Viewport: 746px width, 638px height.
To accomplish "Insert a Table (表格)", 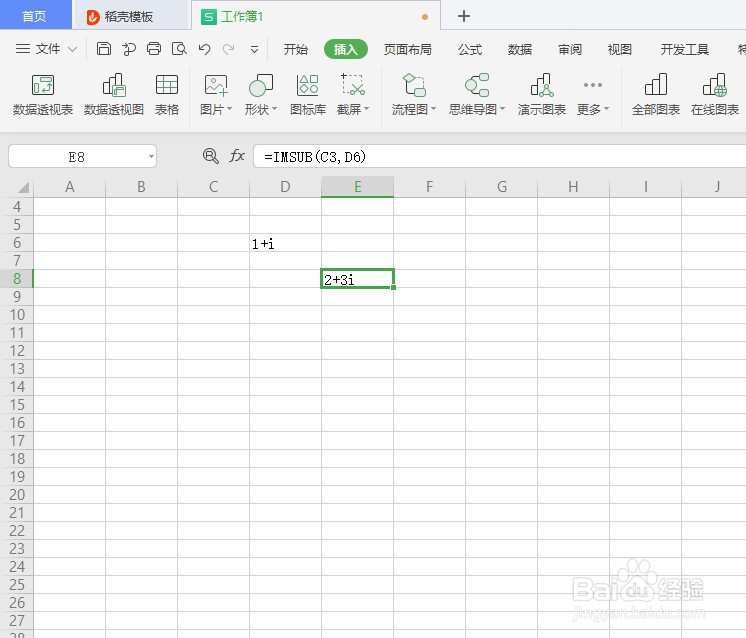I will pos(167,95).
